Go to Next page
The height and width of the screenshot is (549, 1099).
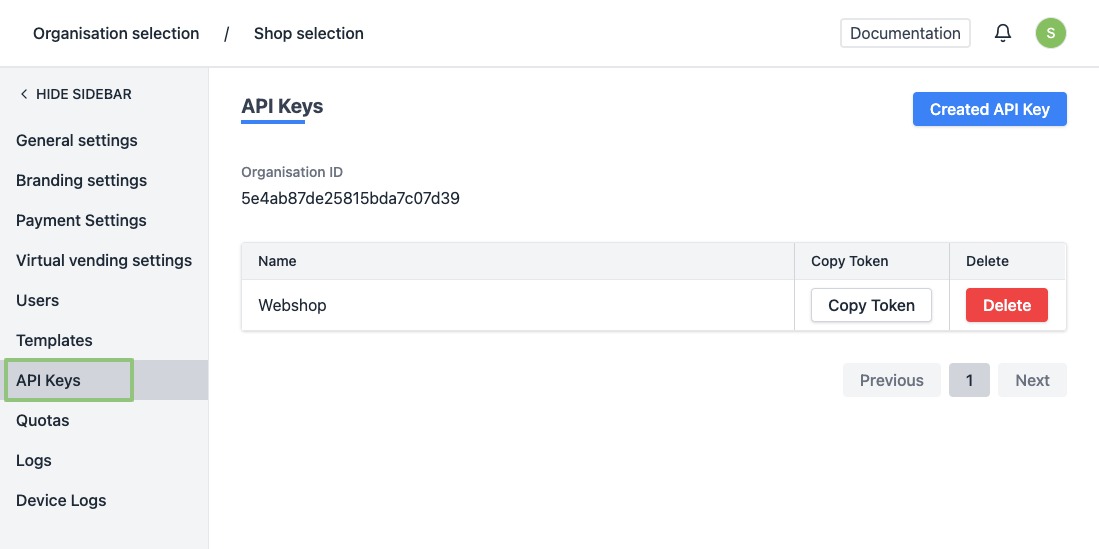pos(1032,380)
